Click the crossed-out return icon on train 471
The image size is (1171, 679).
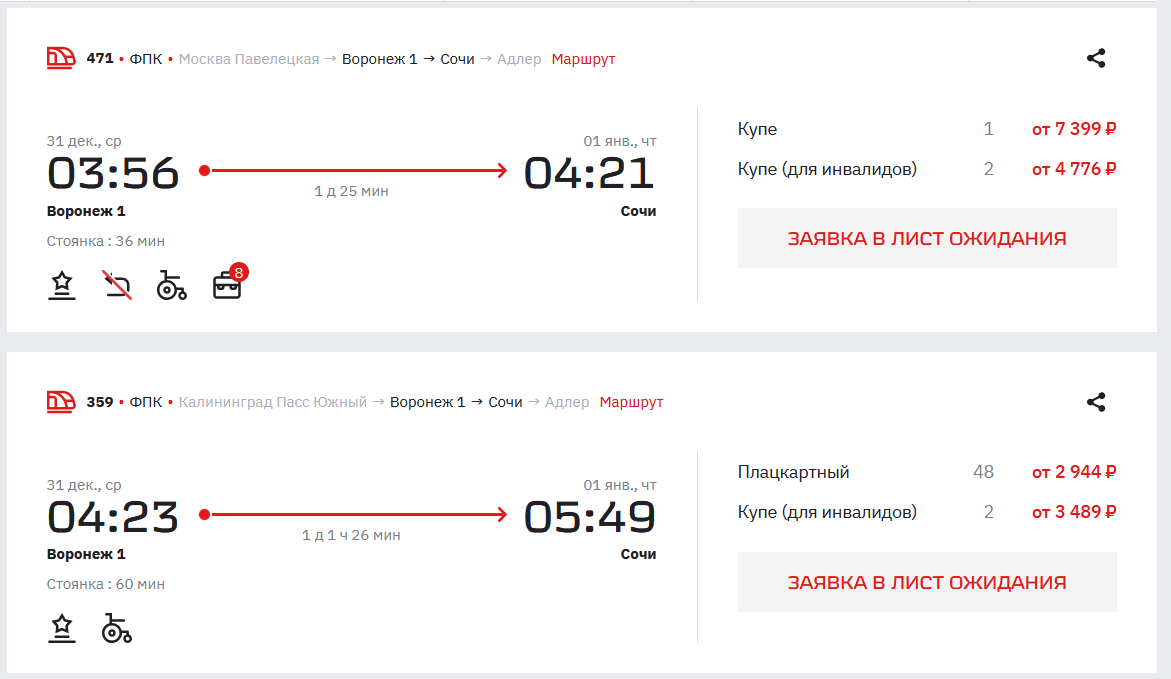[x=118, y=286]
